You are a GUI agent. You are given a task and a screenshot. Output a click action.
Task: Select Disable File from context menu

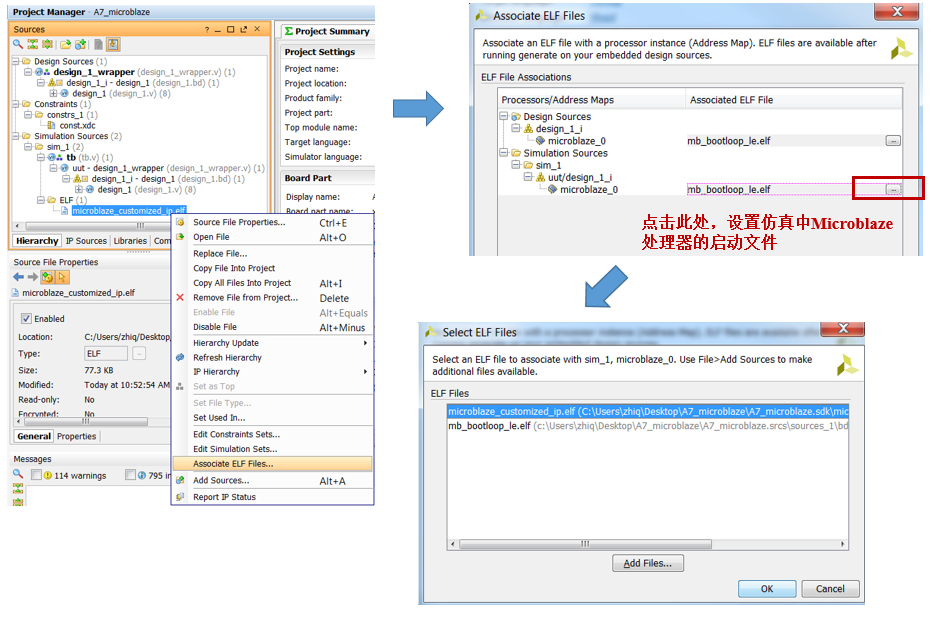pyautogui.click(x=273, y=327)
